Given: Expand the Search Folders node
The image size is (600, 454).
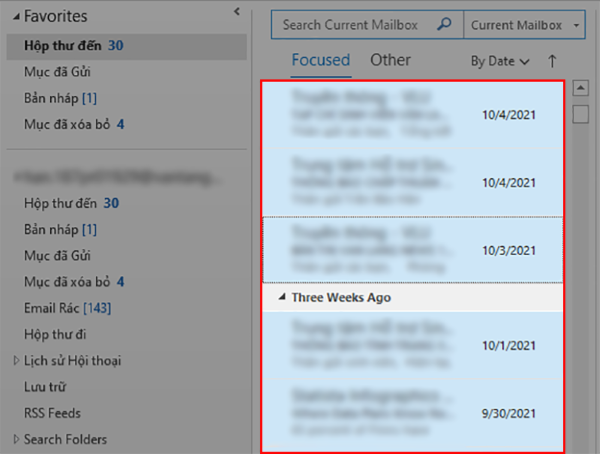Looking at the screenshot, I should (15, 439).
